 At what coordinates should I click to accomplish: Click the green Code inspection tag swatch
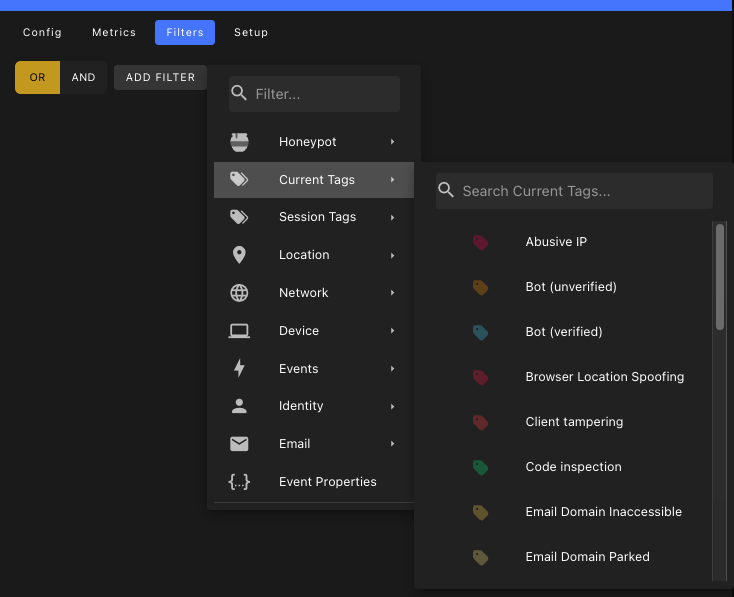(x=480, y=467)
